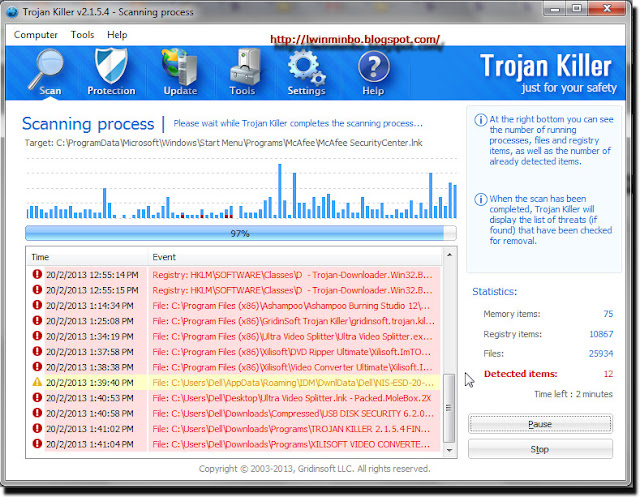The width and height of the screenshot is (640, 497).
Task: Click the alert icon for the 1:37:58 PM entry
Action: [37, 351]
